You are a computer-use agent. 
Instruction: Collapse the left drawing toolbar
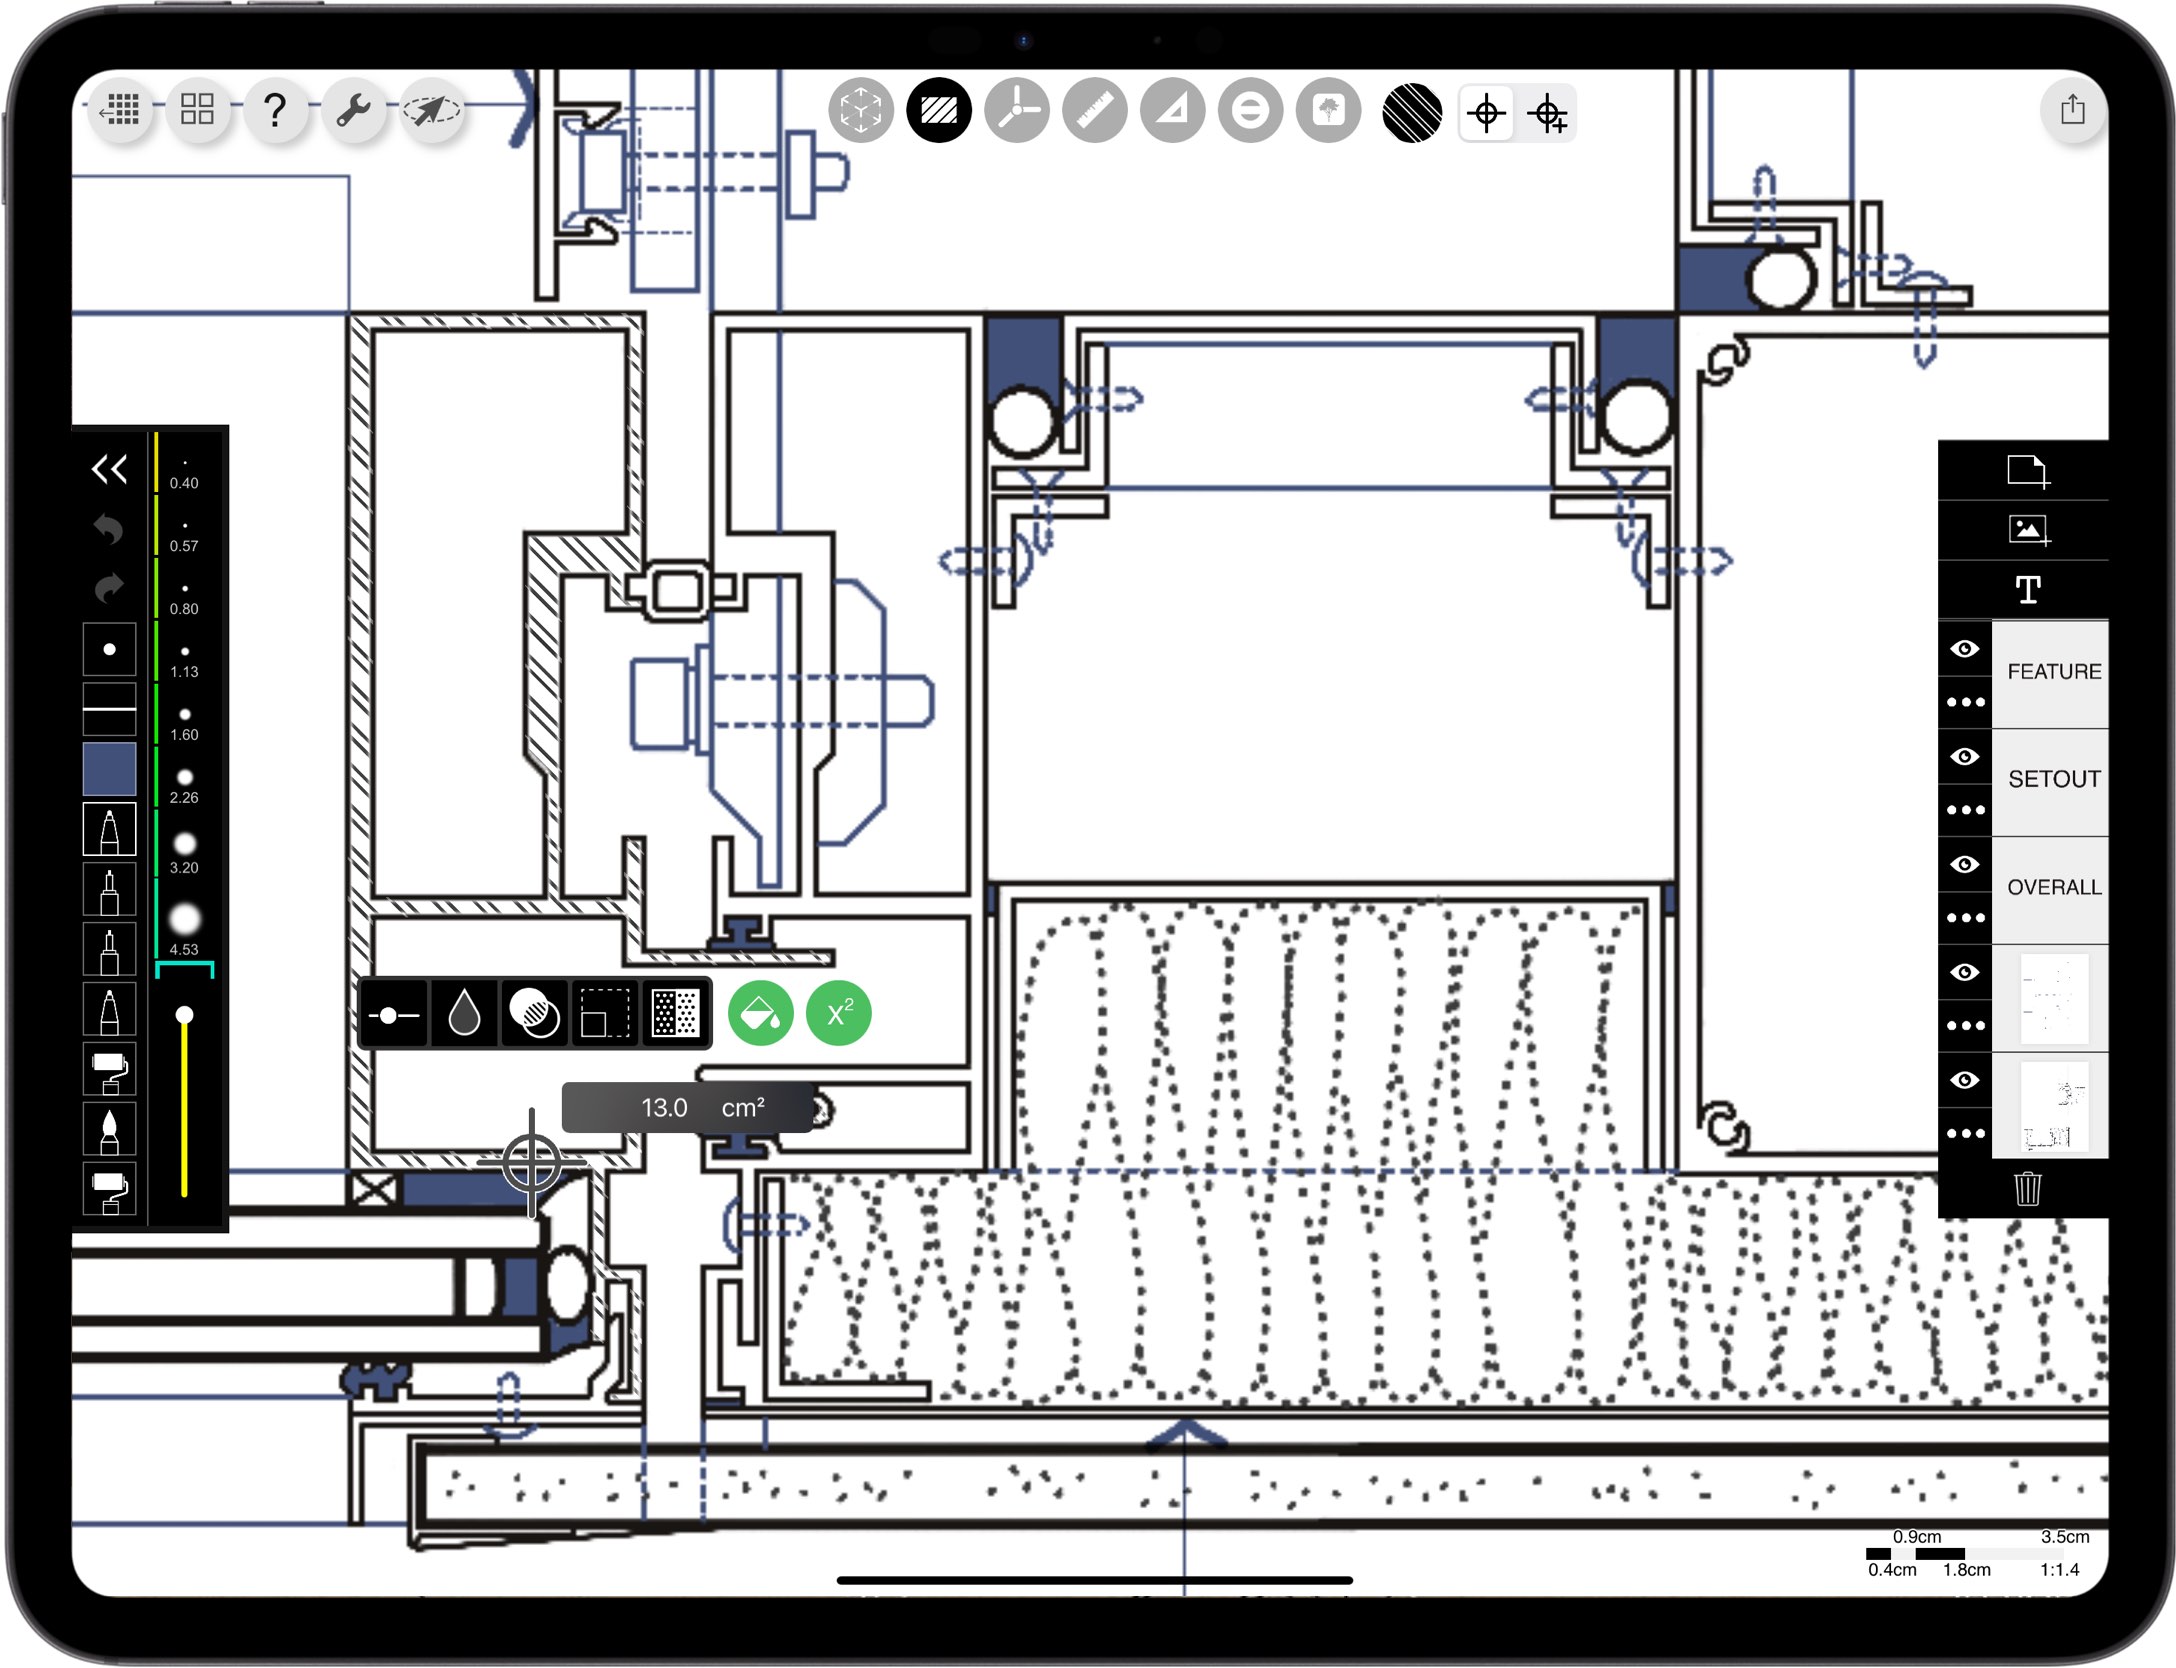(110, 468)
